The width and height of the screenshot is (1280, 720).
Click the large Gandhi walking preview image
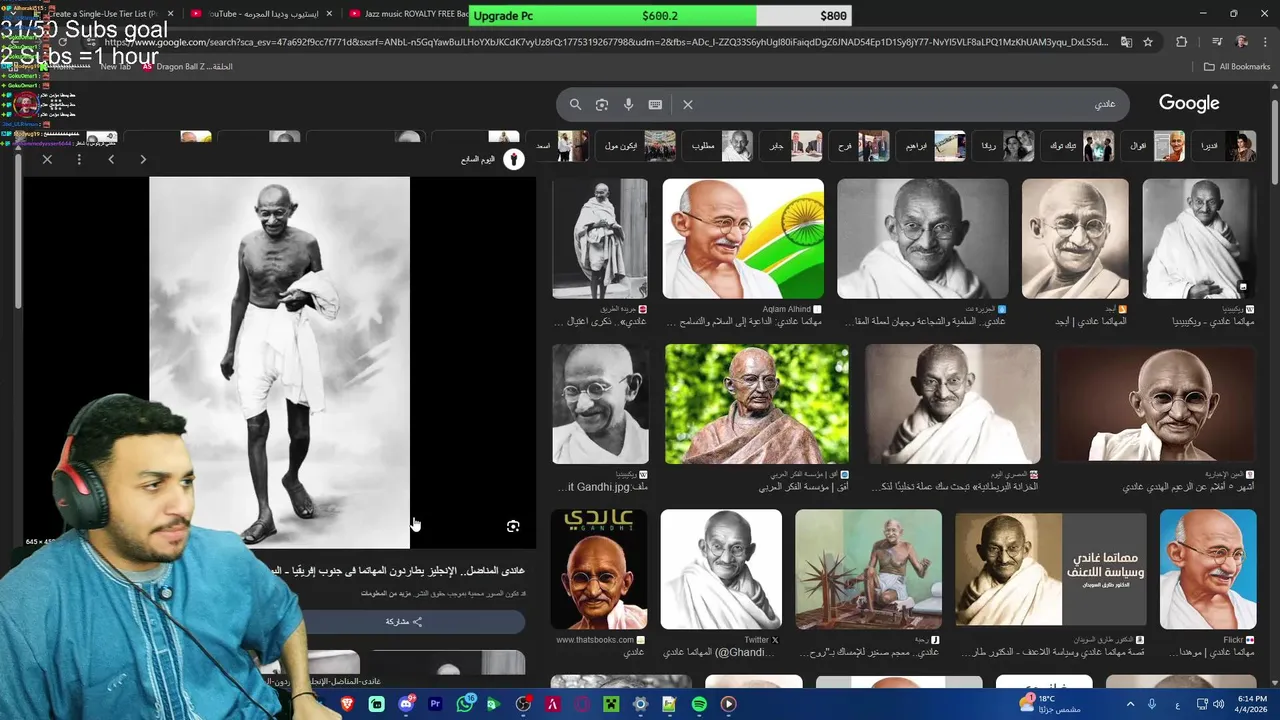(x=279, y=362)
